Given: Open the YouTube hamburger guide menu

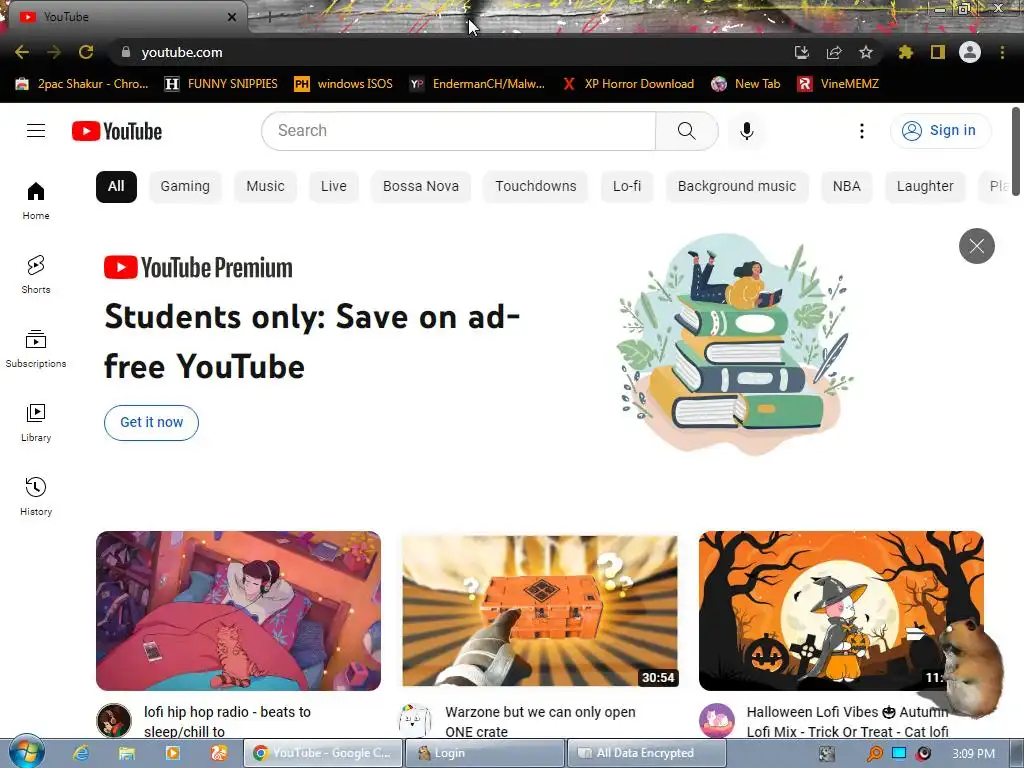Looking at the screenshot, I should coord(36,131).
